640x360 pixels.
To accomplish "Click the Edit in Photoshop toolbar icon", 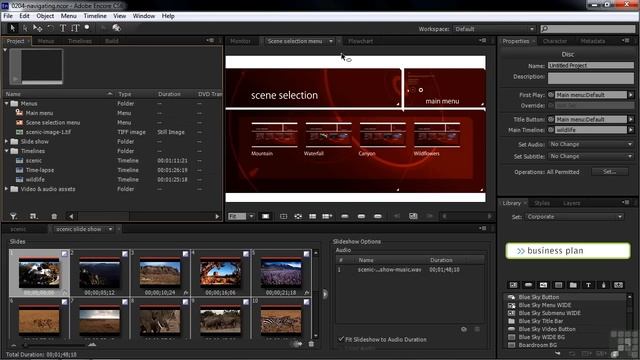I will [117, 28].
